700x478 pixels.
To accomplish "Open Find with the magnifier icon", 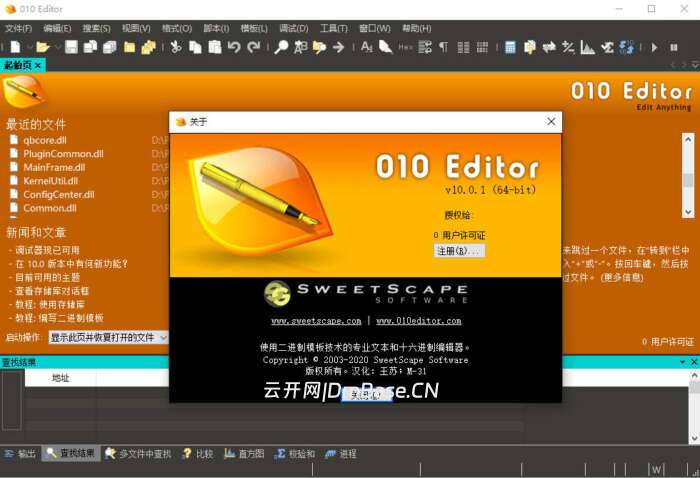I will (281, 47).
